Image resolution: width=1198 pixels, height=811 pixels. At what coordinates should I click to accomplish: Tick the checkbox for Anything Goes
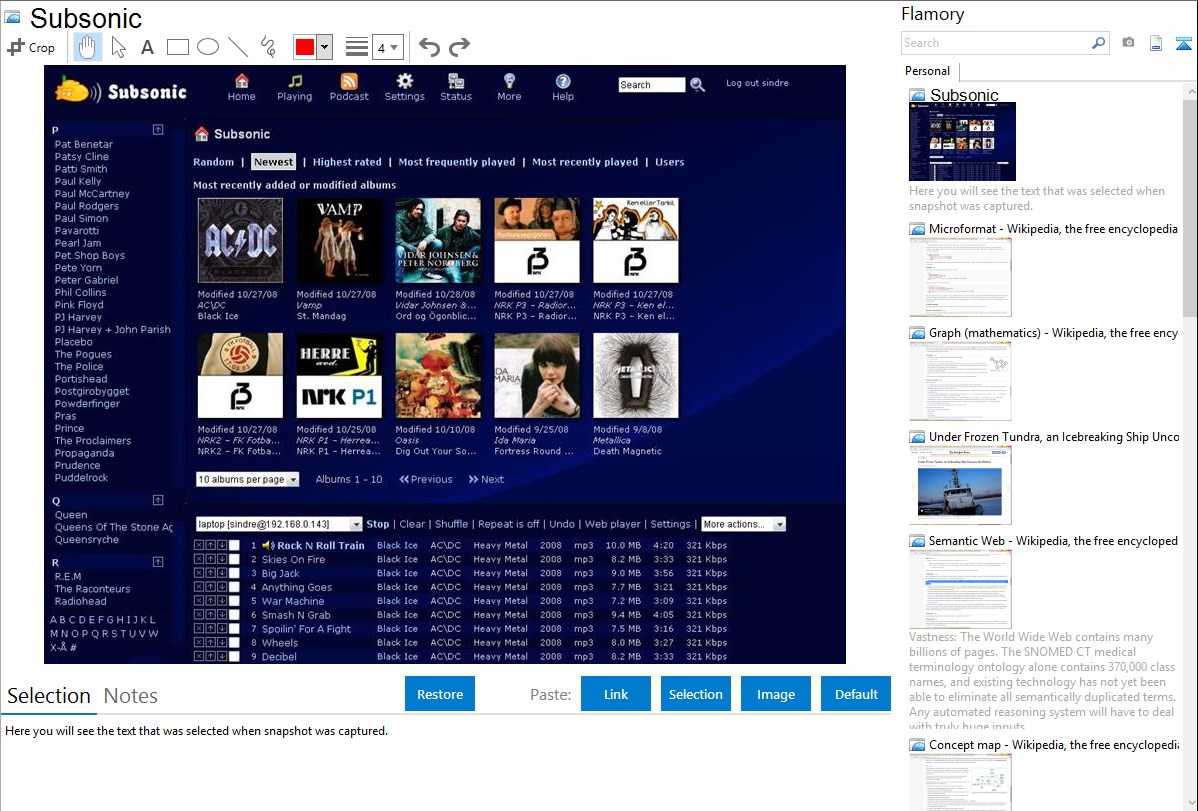tap(235, 587)
